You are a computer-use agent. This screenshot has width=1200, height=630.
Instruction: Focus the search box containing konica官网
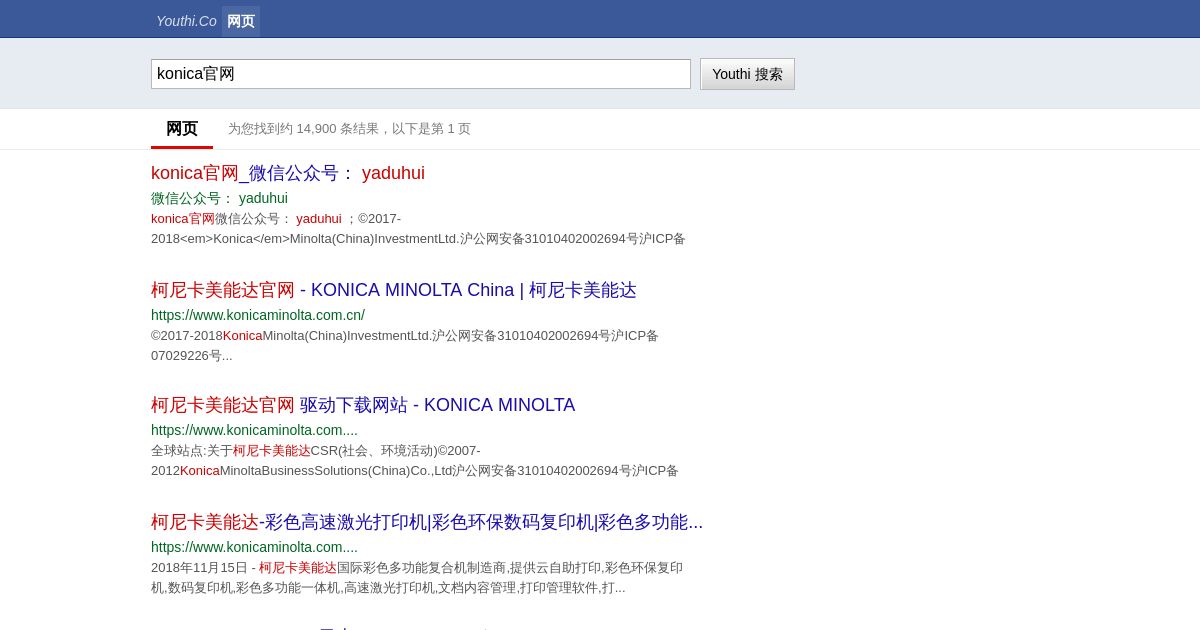pyautogui.click(x=421, y=74)
